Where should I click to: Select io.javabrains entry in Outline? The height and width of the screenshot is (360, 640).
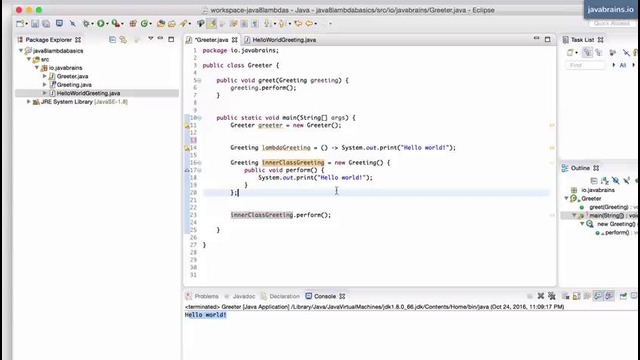tap(598, 190)
